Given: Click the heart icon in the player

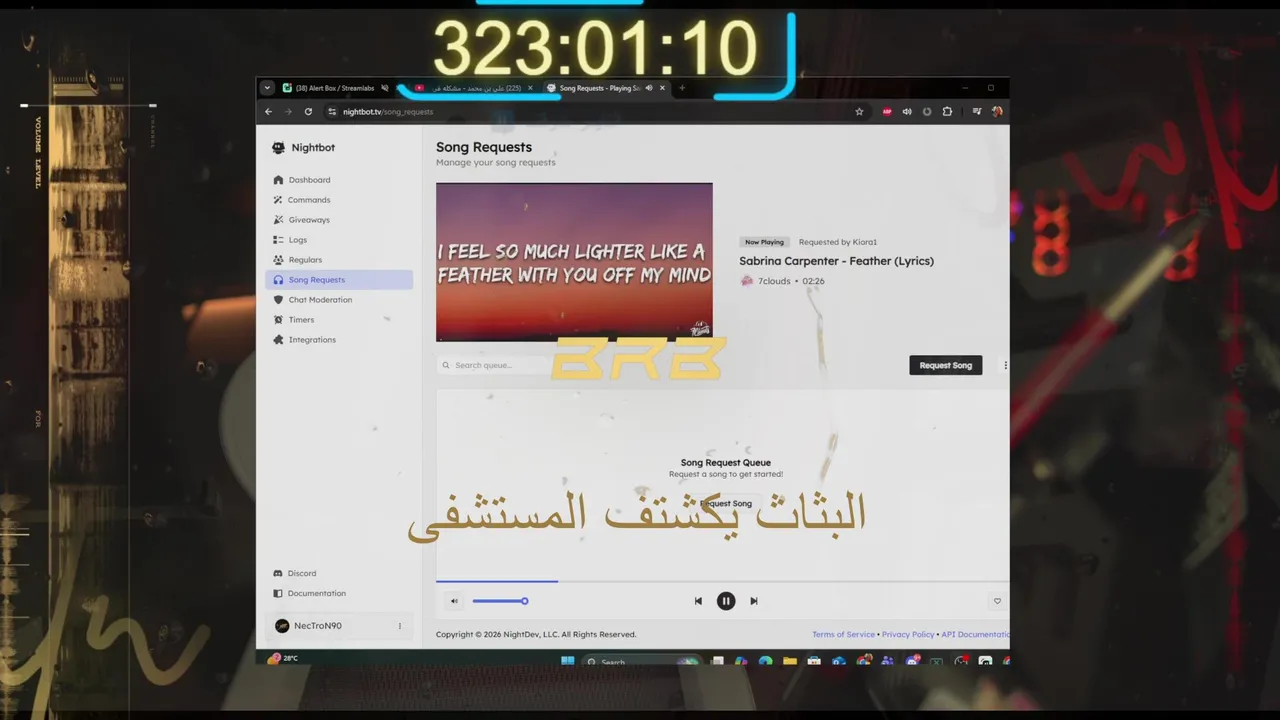Looking at the screenshot, I should click(997, 601).
